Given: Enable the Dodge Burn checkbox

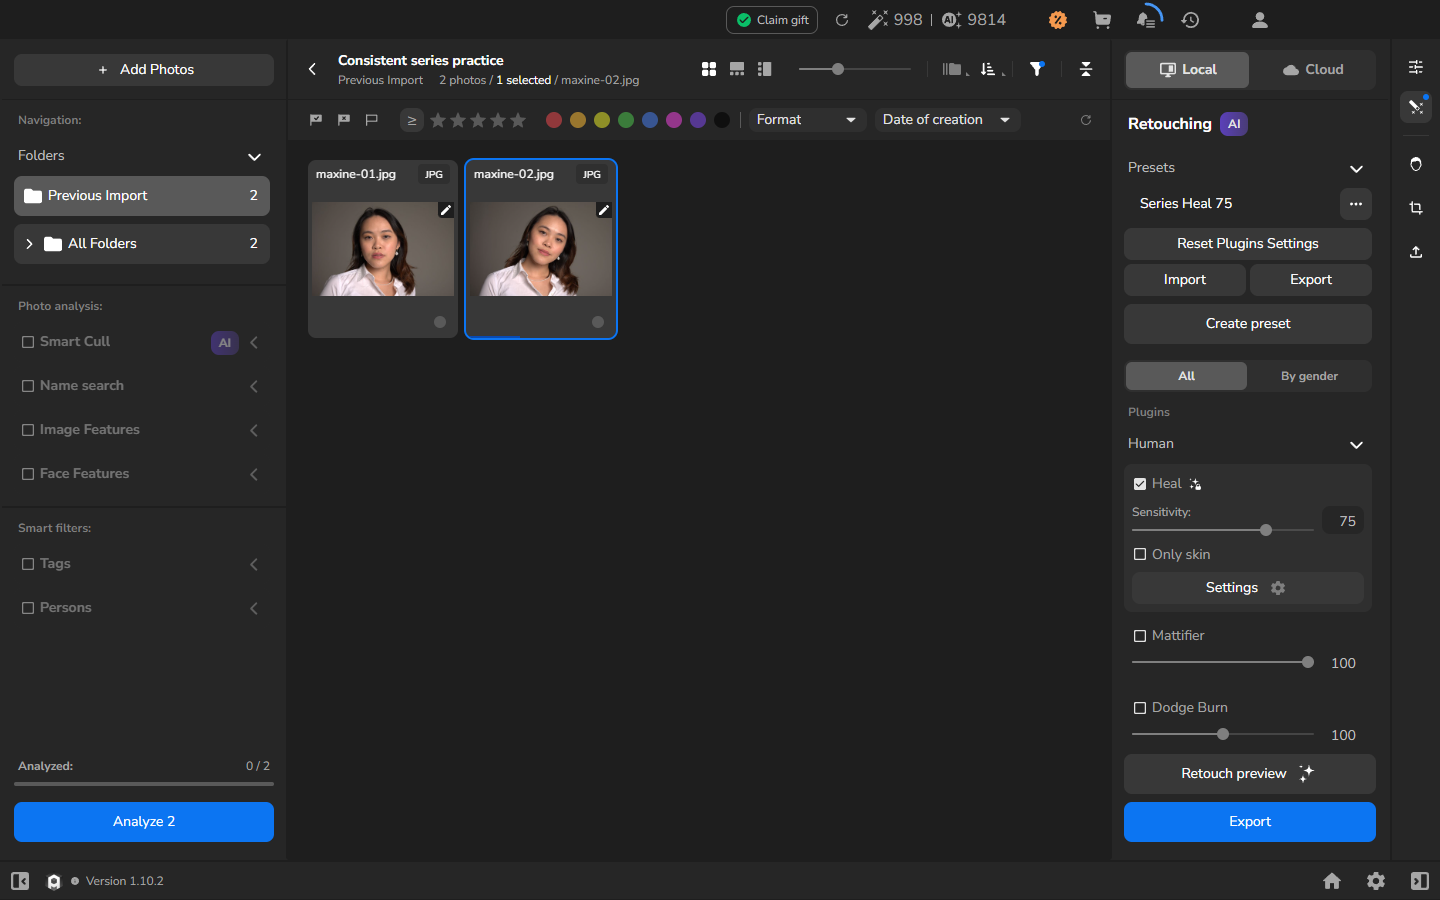Looking at the screenshot, I should pyautogui.click(x=1140, y=708).
